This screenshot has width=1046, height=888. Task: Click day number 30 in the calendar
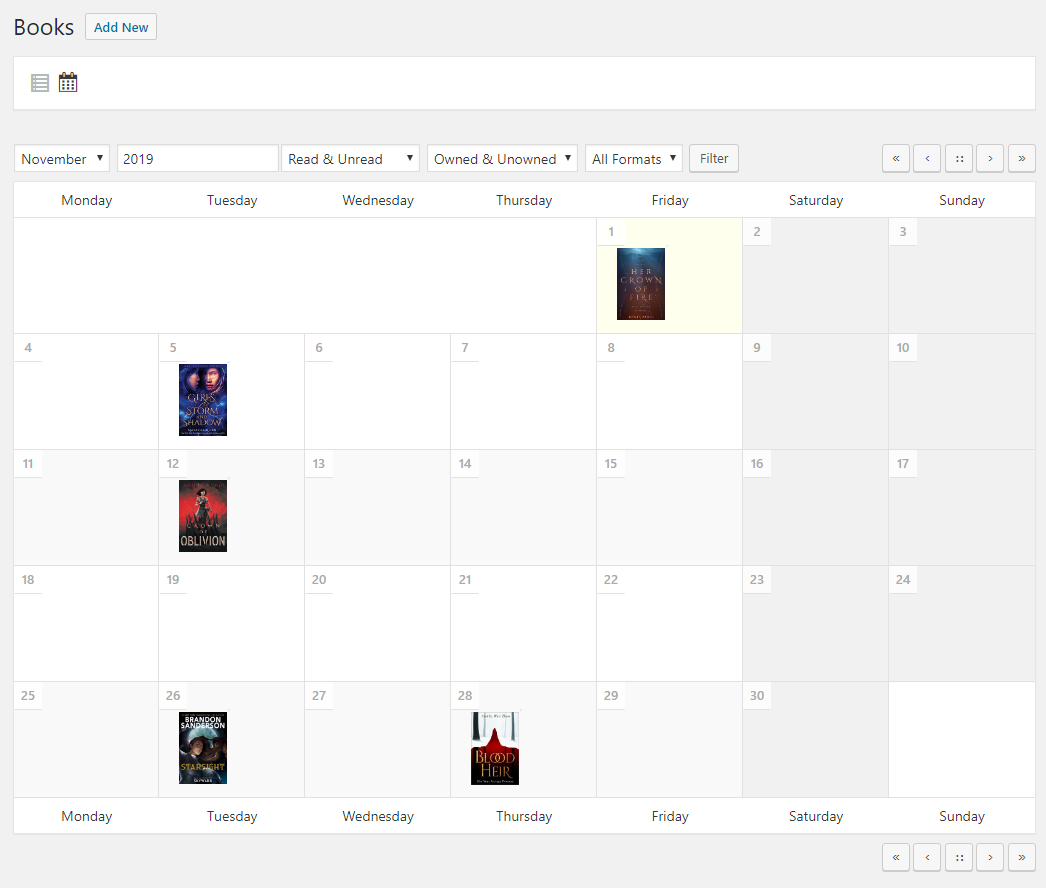(x=756, y=696)
